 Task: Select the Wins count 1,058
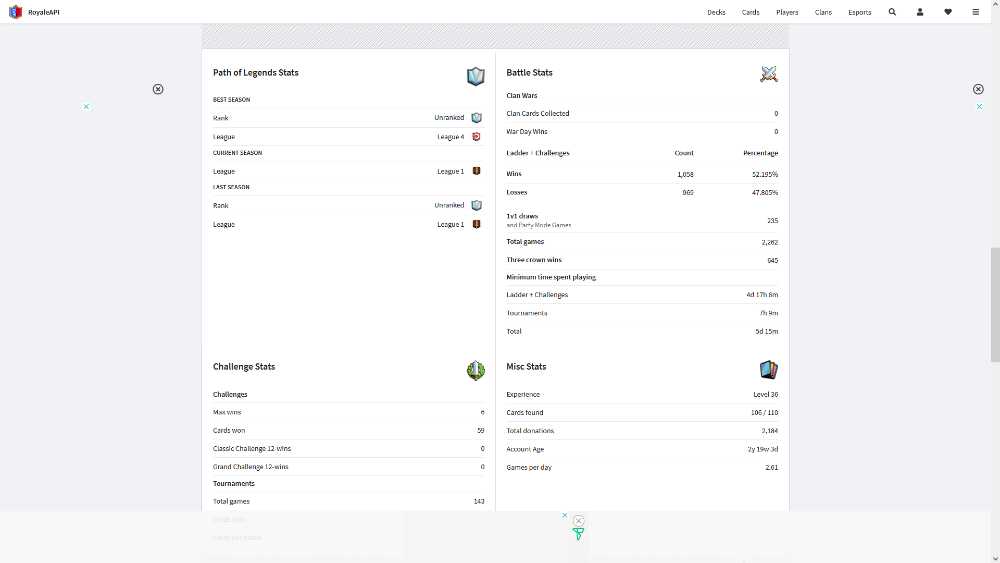pyautogui.click(x=686, y=174)
